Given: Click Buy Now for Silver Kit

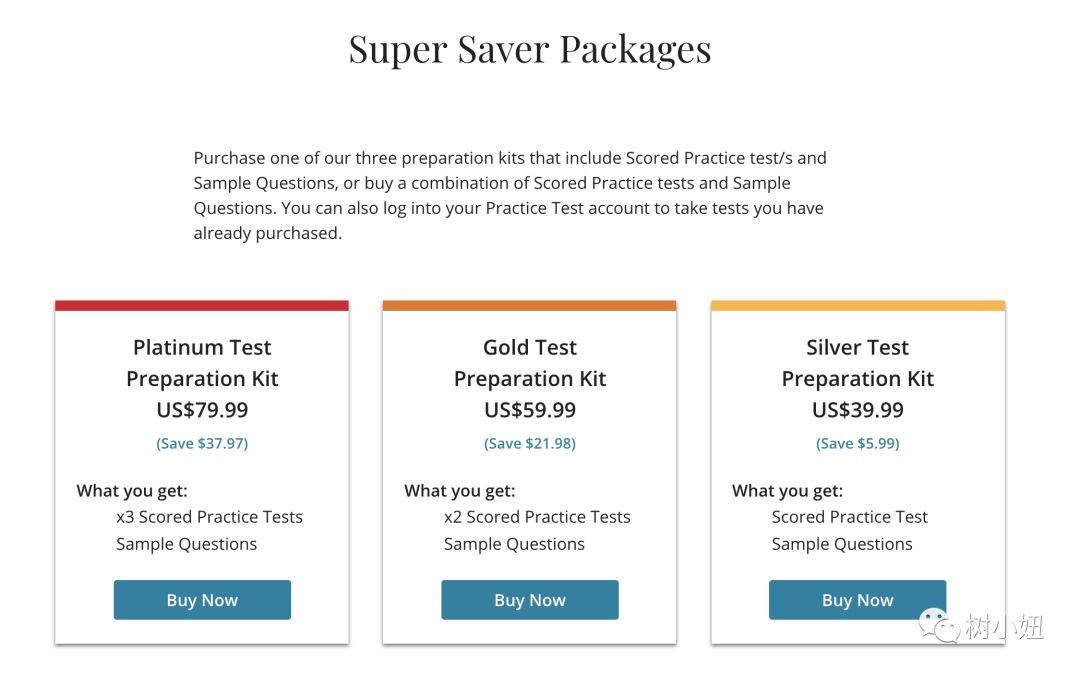Looking at the screenshot, I should point(858,600).
